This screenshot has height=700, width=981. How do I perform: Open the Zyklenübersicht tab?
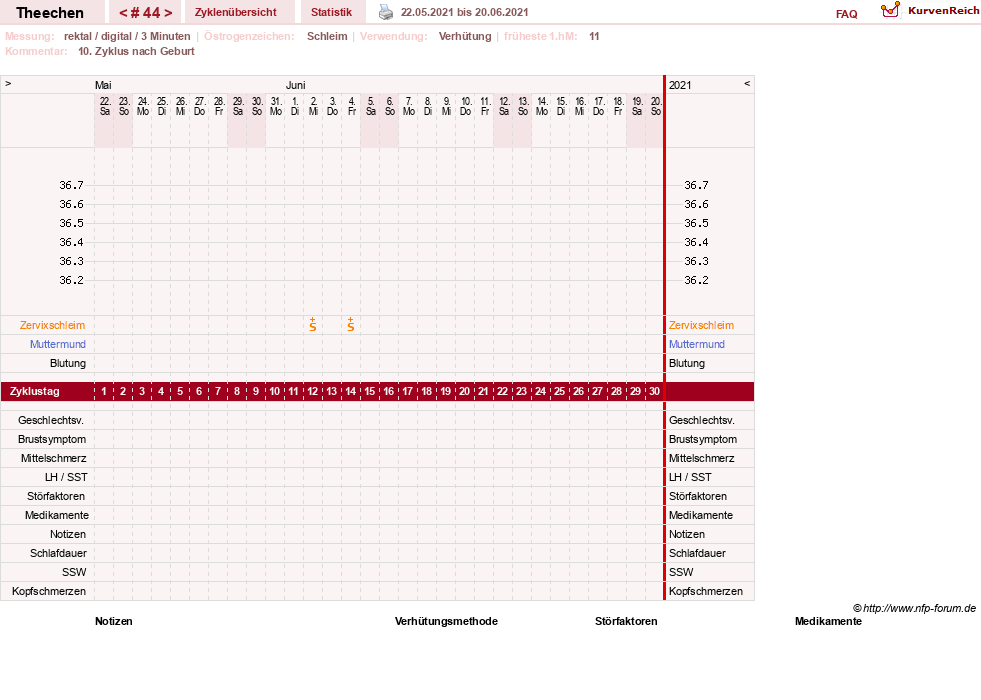[236, 13]
